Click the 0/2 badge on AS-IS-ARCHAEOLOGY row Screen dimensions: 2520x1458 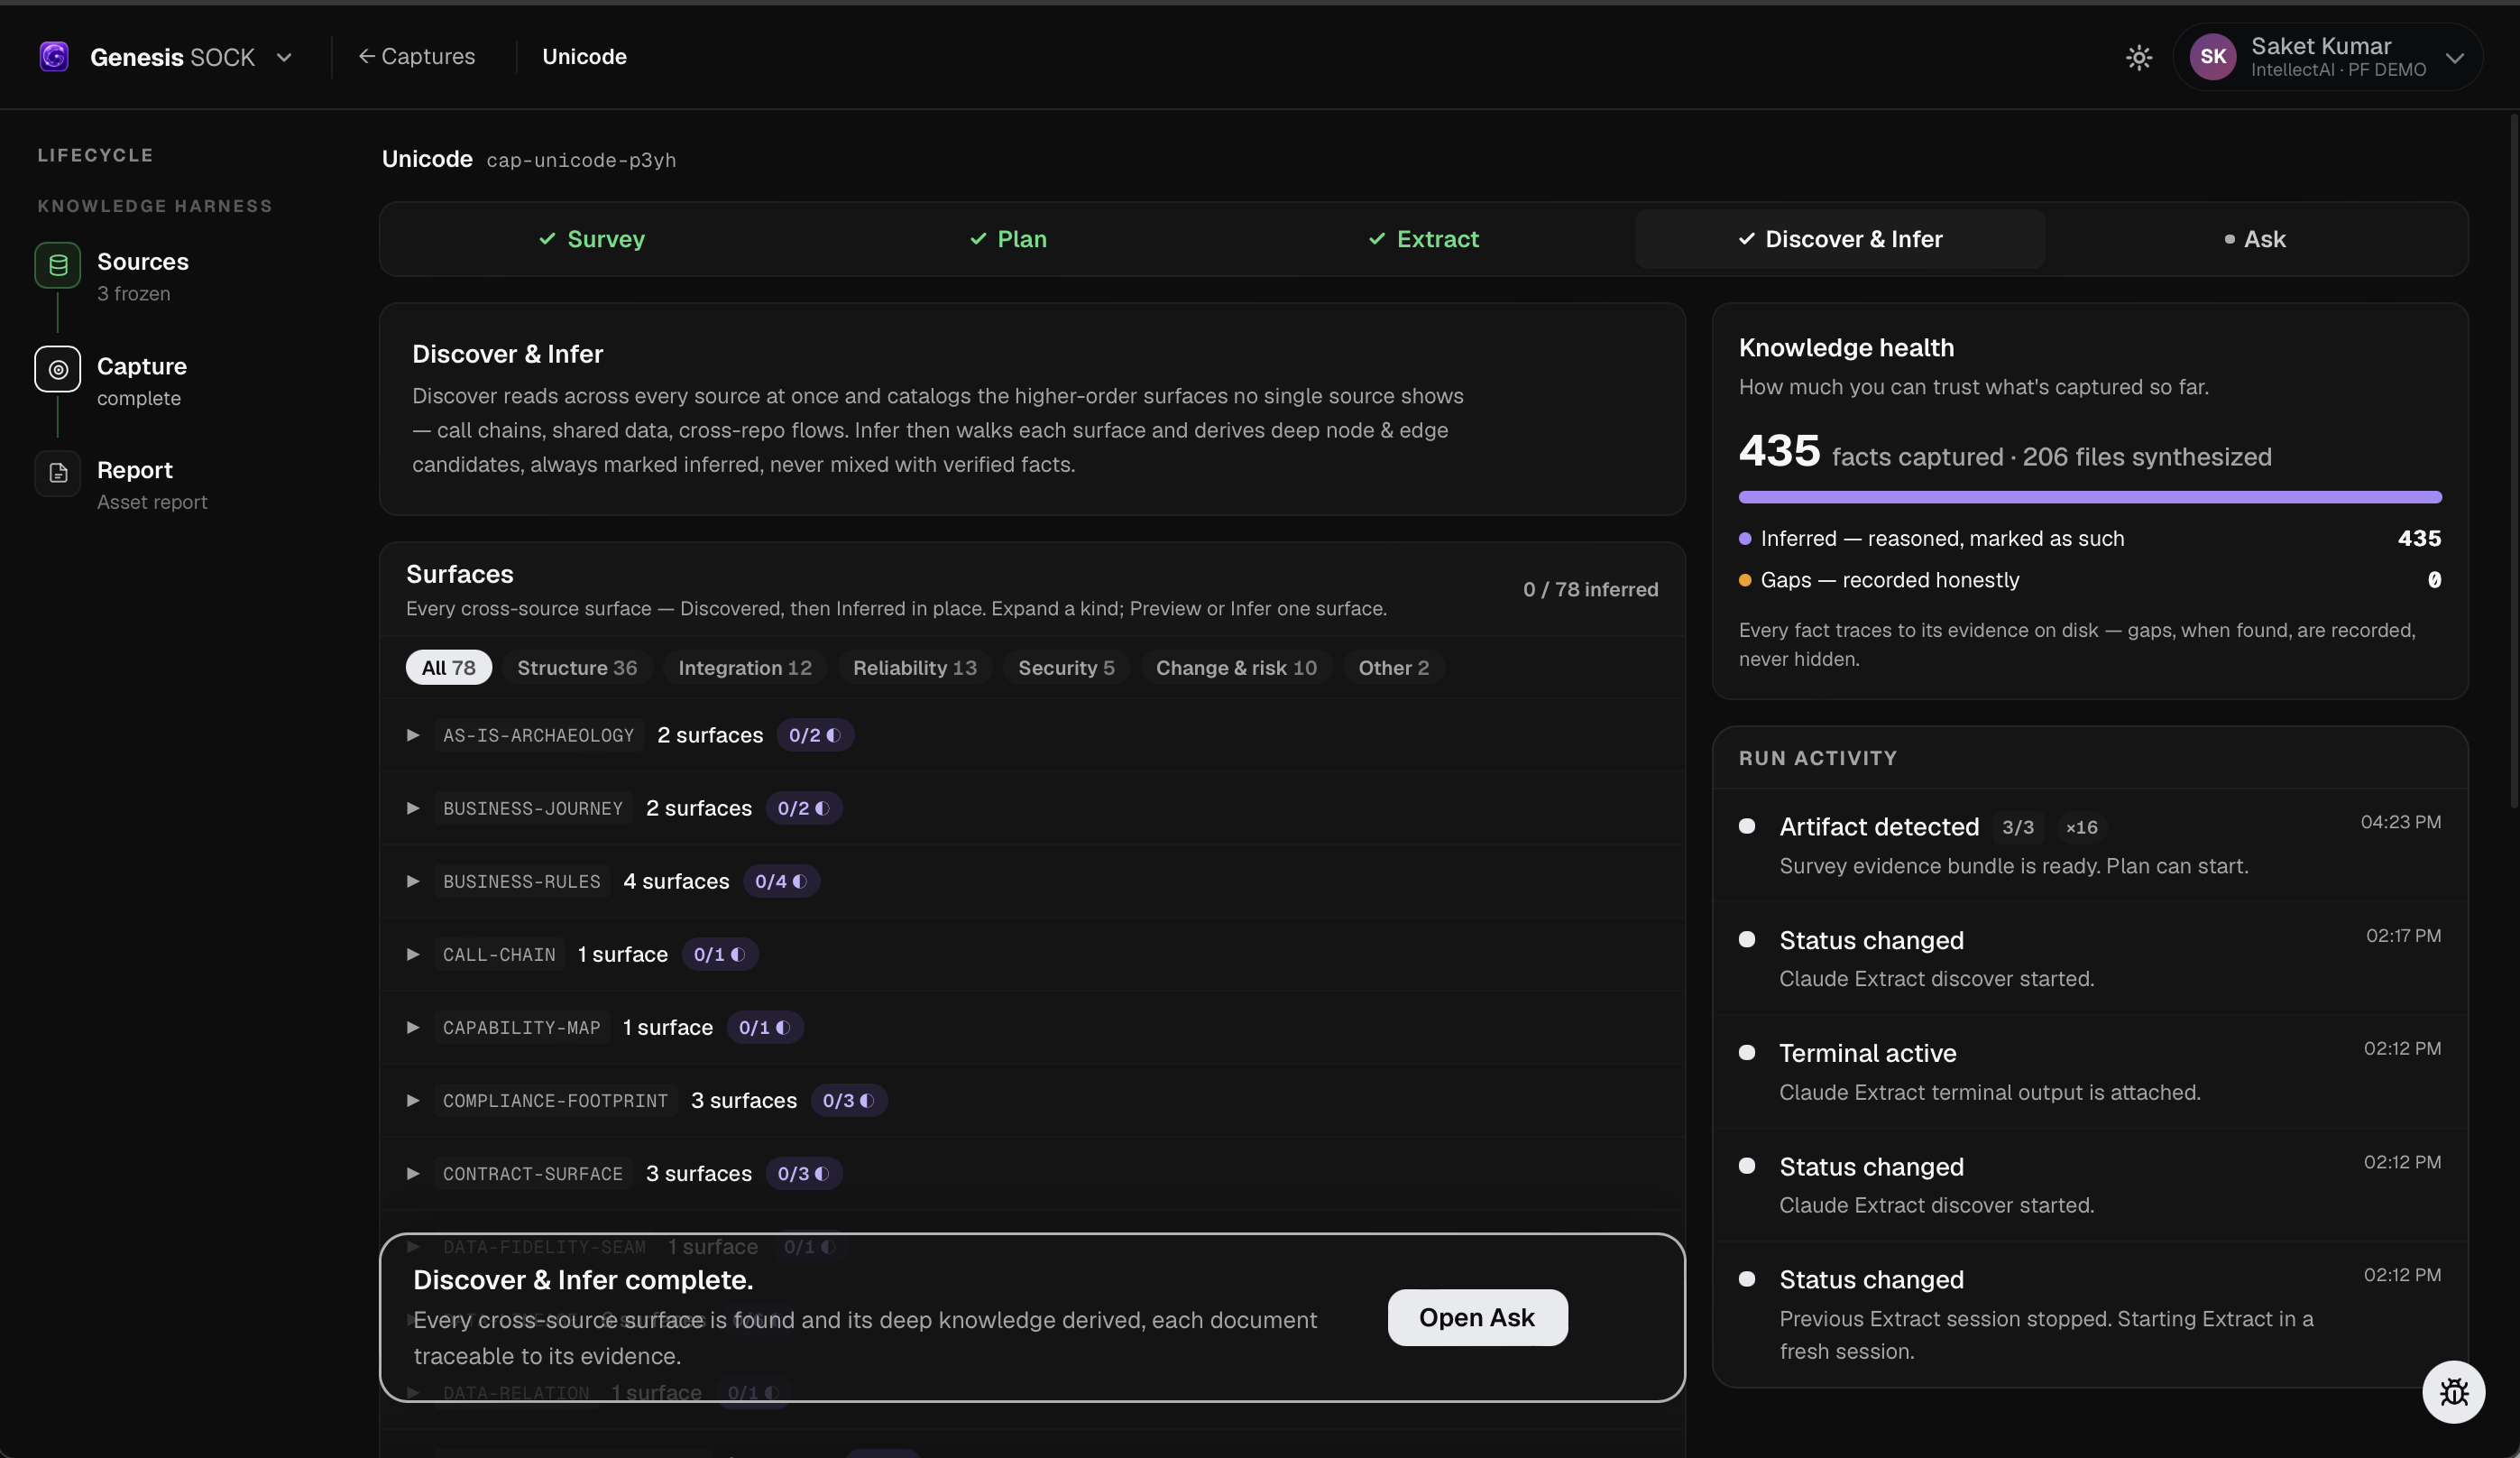click(815, 735)
